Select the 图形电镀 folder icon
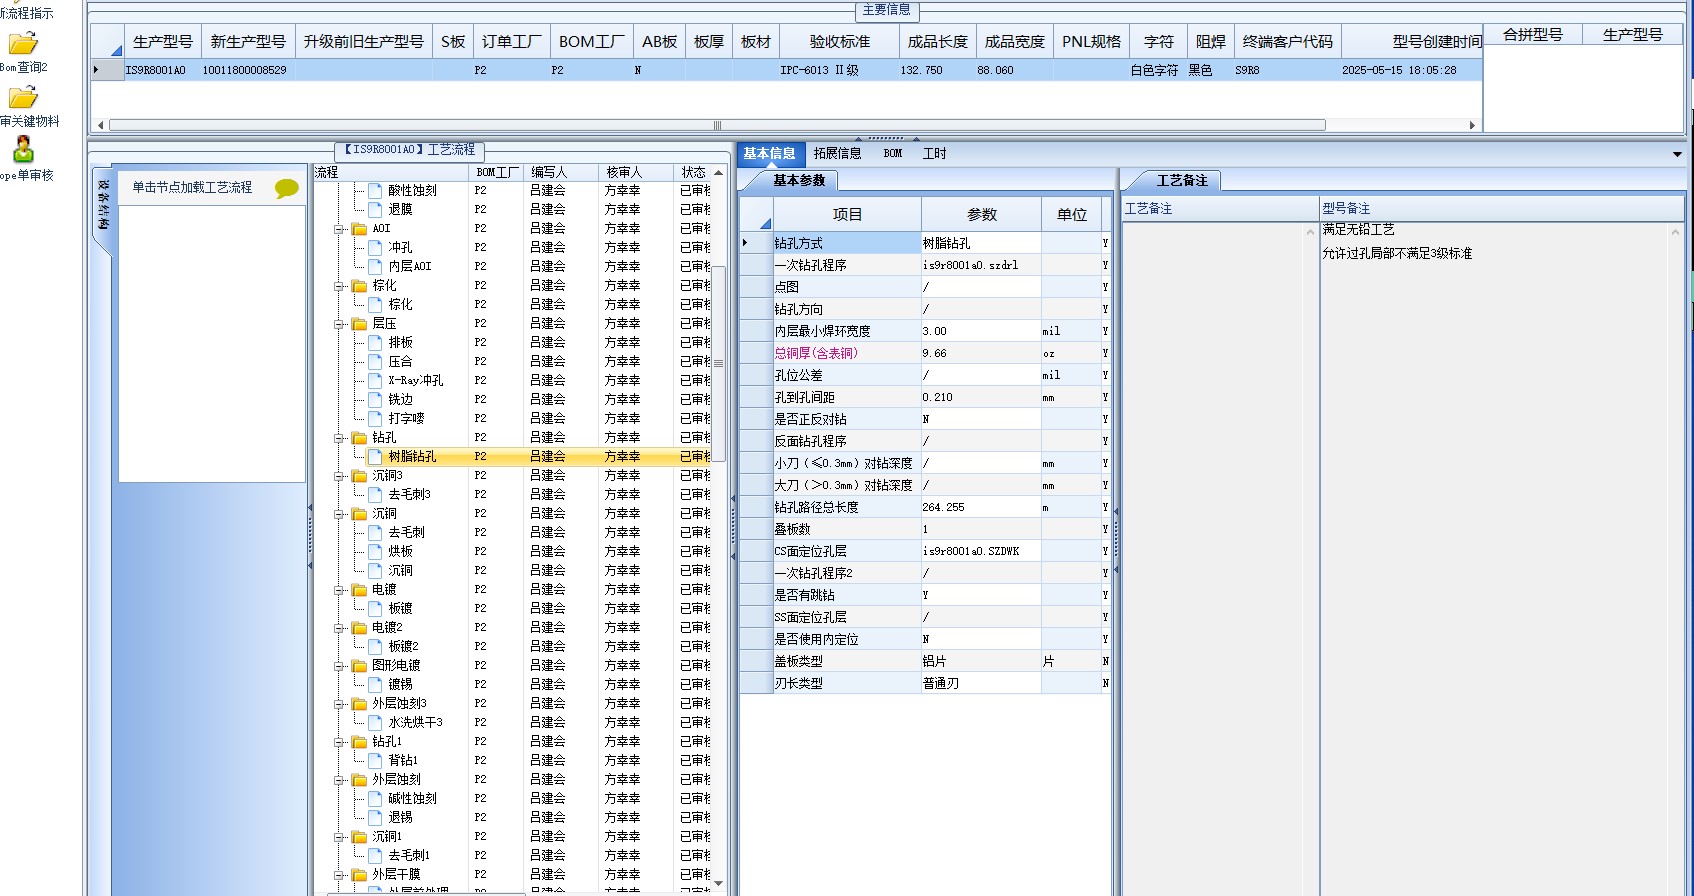This screenshot has width=1694, height=896. tap(360, 666)
